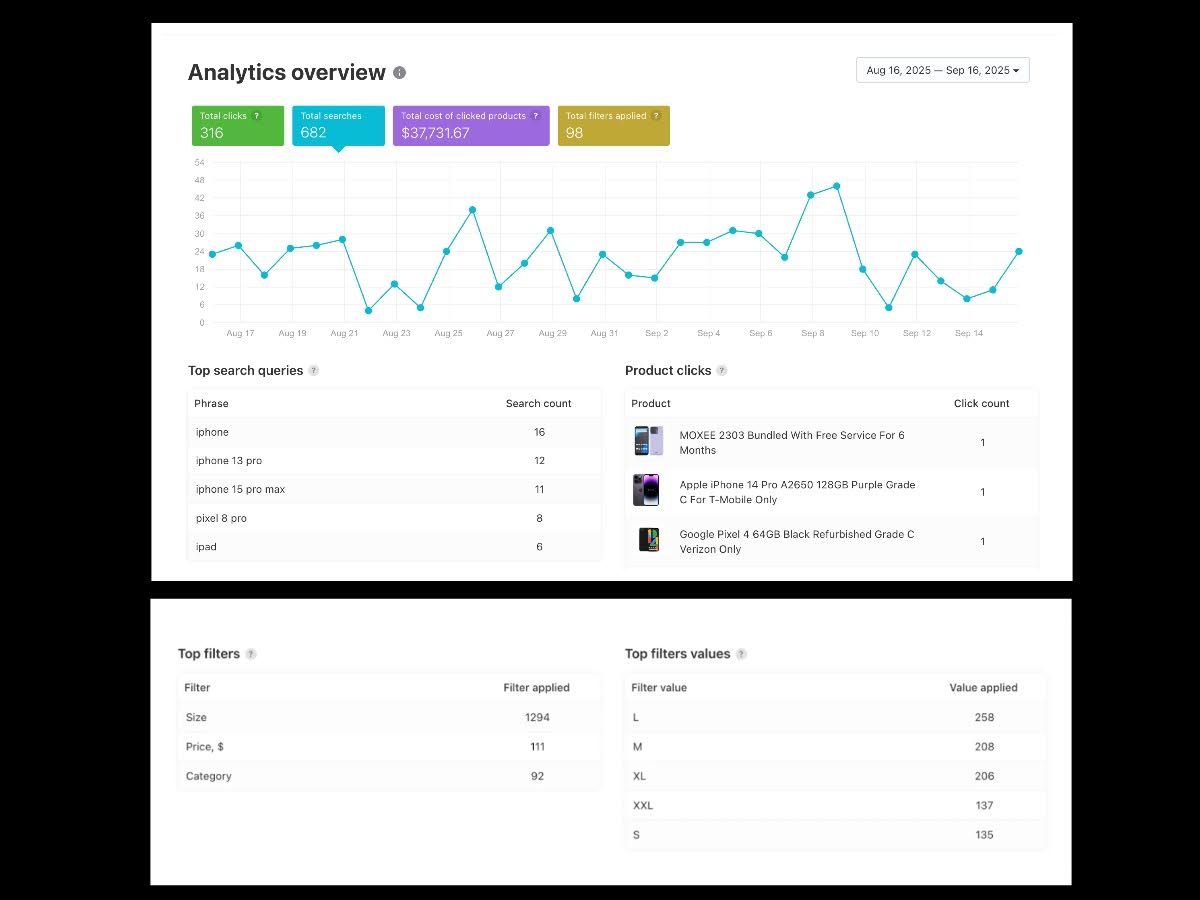Viewport: 1200px width, 900px height.
Task: Click the Sep 14 axis label
Action: (968, 333)
